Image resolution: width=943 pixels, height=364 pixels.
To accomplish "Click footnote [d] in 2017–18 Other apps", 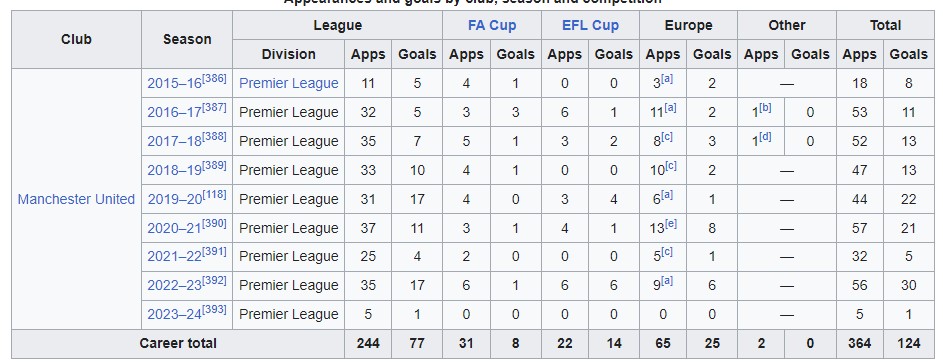I will coord(765,137).
